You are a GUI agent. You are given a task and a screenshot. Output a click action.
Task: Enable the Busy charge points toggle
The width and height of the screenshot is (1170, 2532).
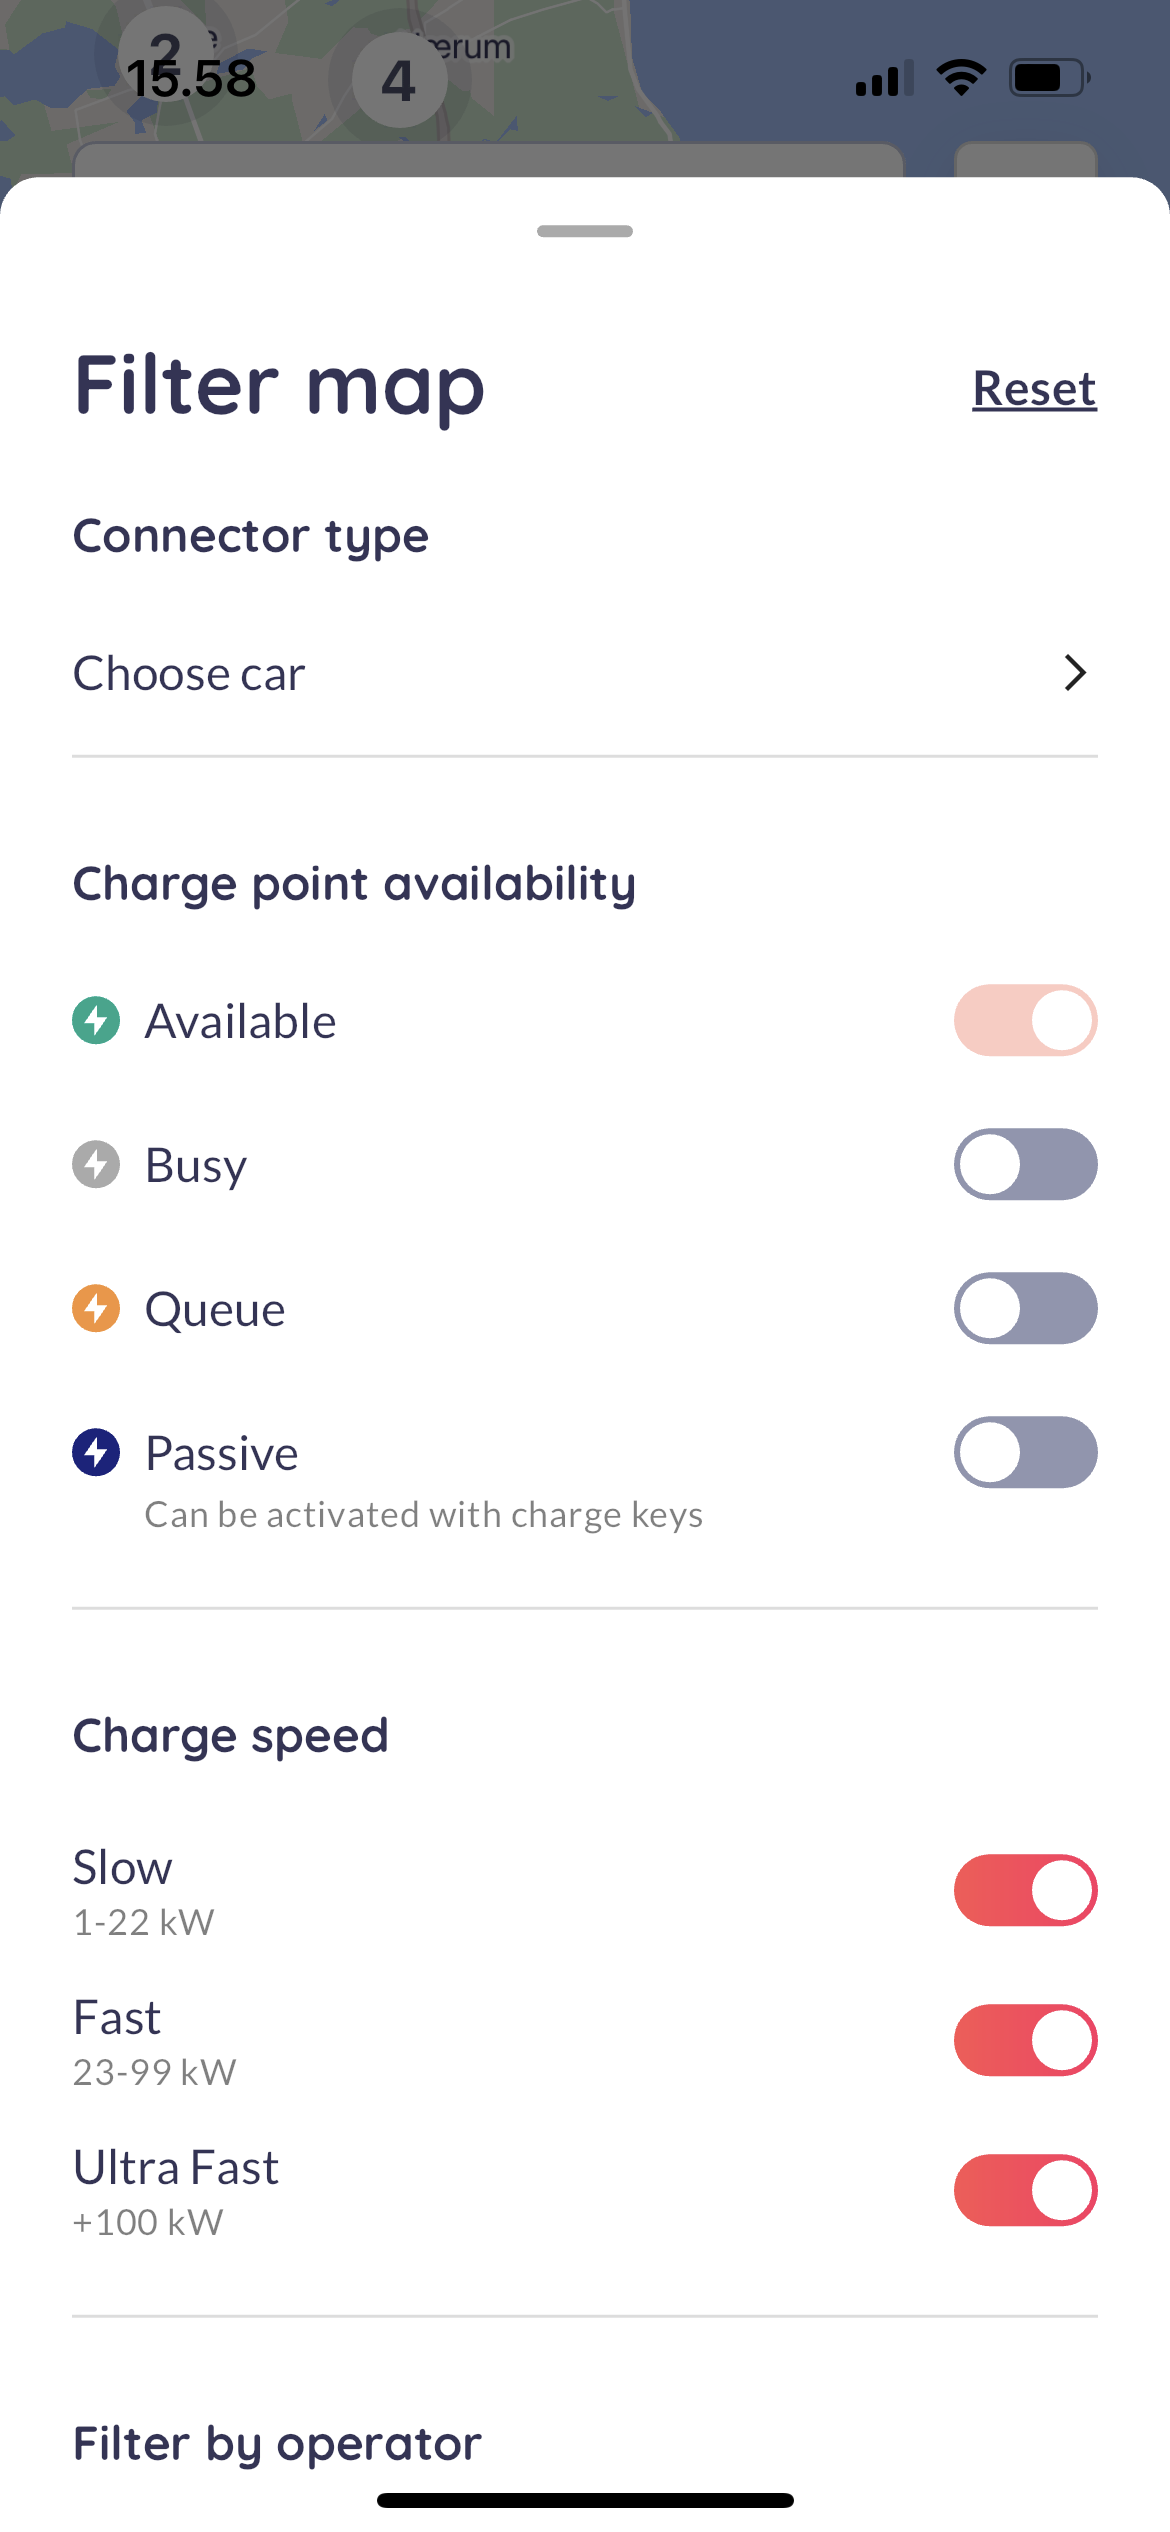[x=1025, y=1165]
